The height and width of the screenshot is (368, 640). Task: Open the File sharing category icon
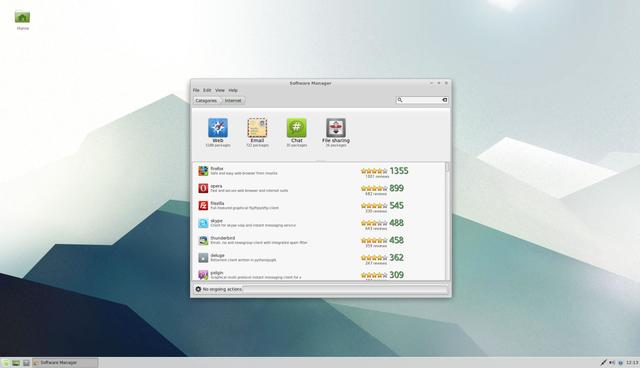(x=336, y=128)
